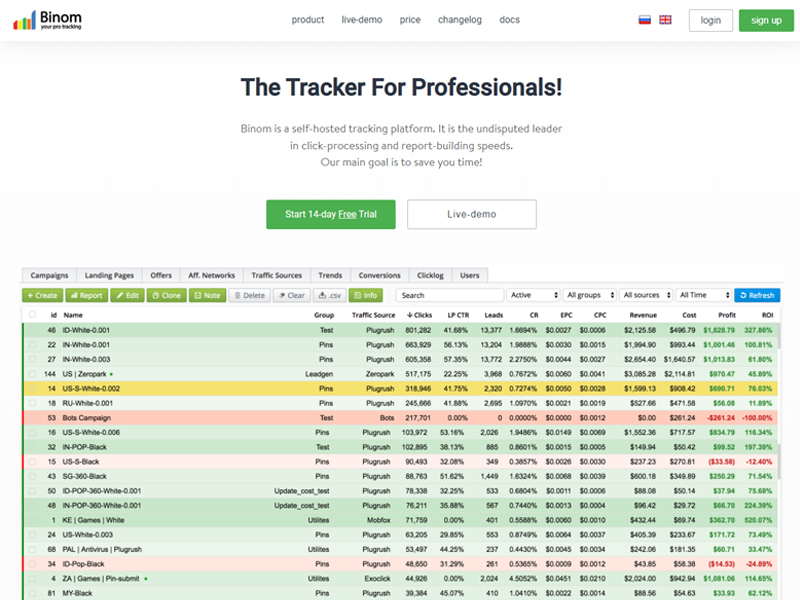Click campaign name US-S-White-0.002
The image size is (800, 600).
(91, 389)
